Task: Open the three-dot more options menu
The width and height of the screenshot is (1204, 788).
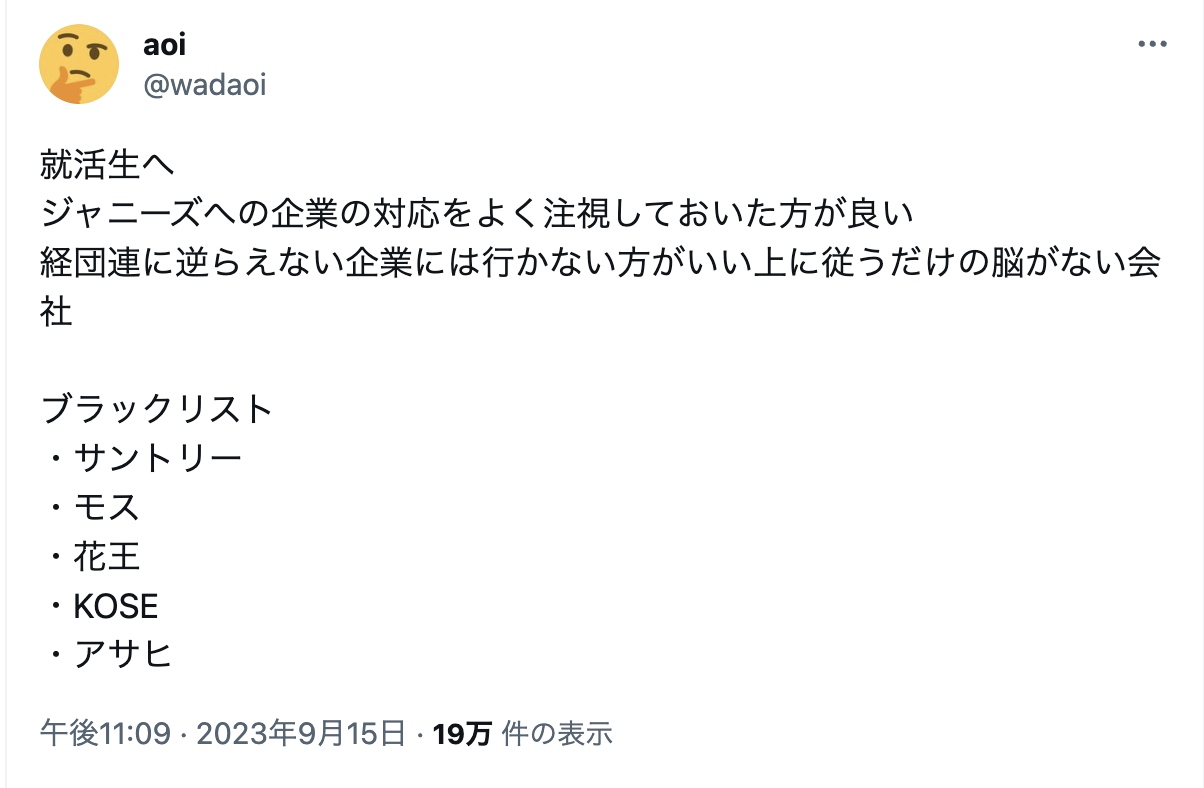Action: click(1152, 46)
